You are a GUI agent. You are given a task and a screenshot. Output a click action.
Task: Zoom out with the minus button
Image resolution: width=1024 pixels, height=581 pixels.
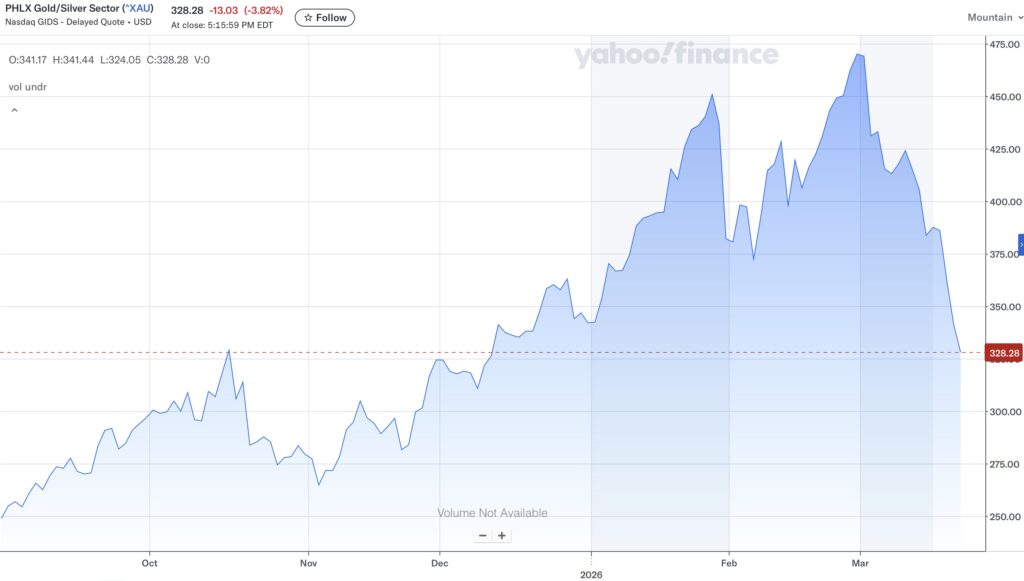pyautogui.click(x=482, y=535)
